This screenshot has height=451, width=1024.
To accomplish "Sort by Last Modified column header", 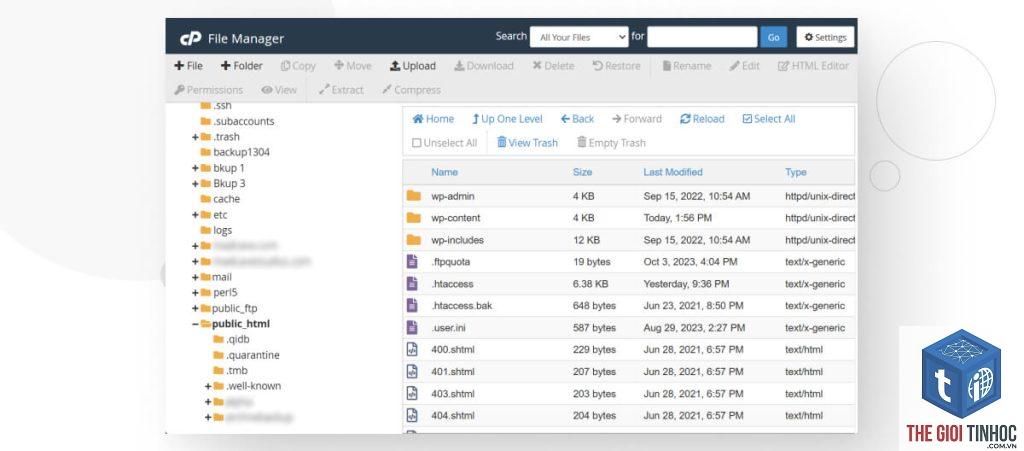I will click(673, 172).
